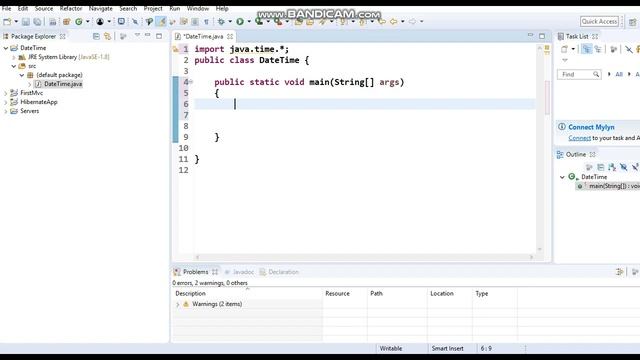
Task: Open the Source menu
Action: [x=44, y=8]
